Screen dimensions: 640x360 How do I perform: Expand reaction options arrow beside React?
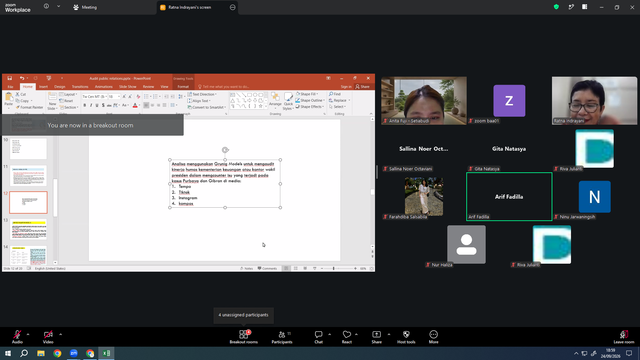coord(356,334)
